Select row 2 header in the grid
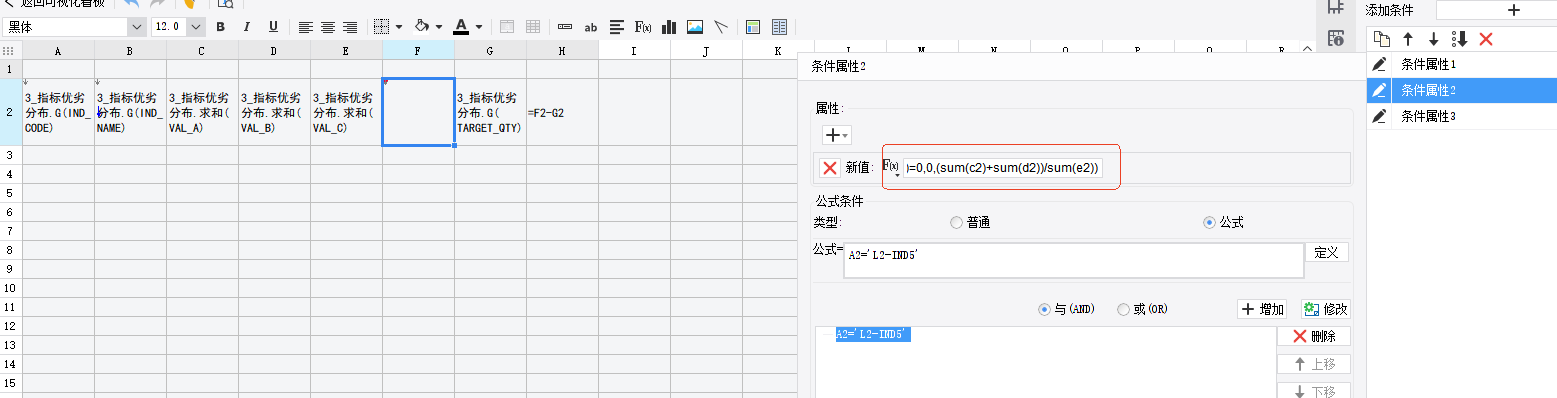The height and width of the screenshot is (398, 1557). click(x=10, y=112)
